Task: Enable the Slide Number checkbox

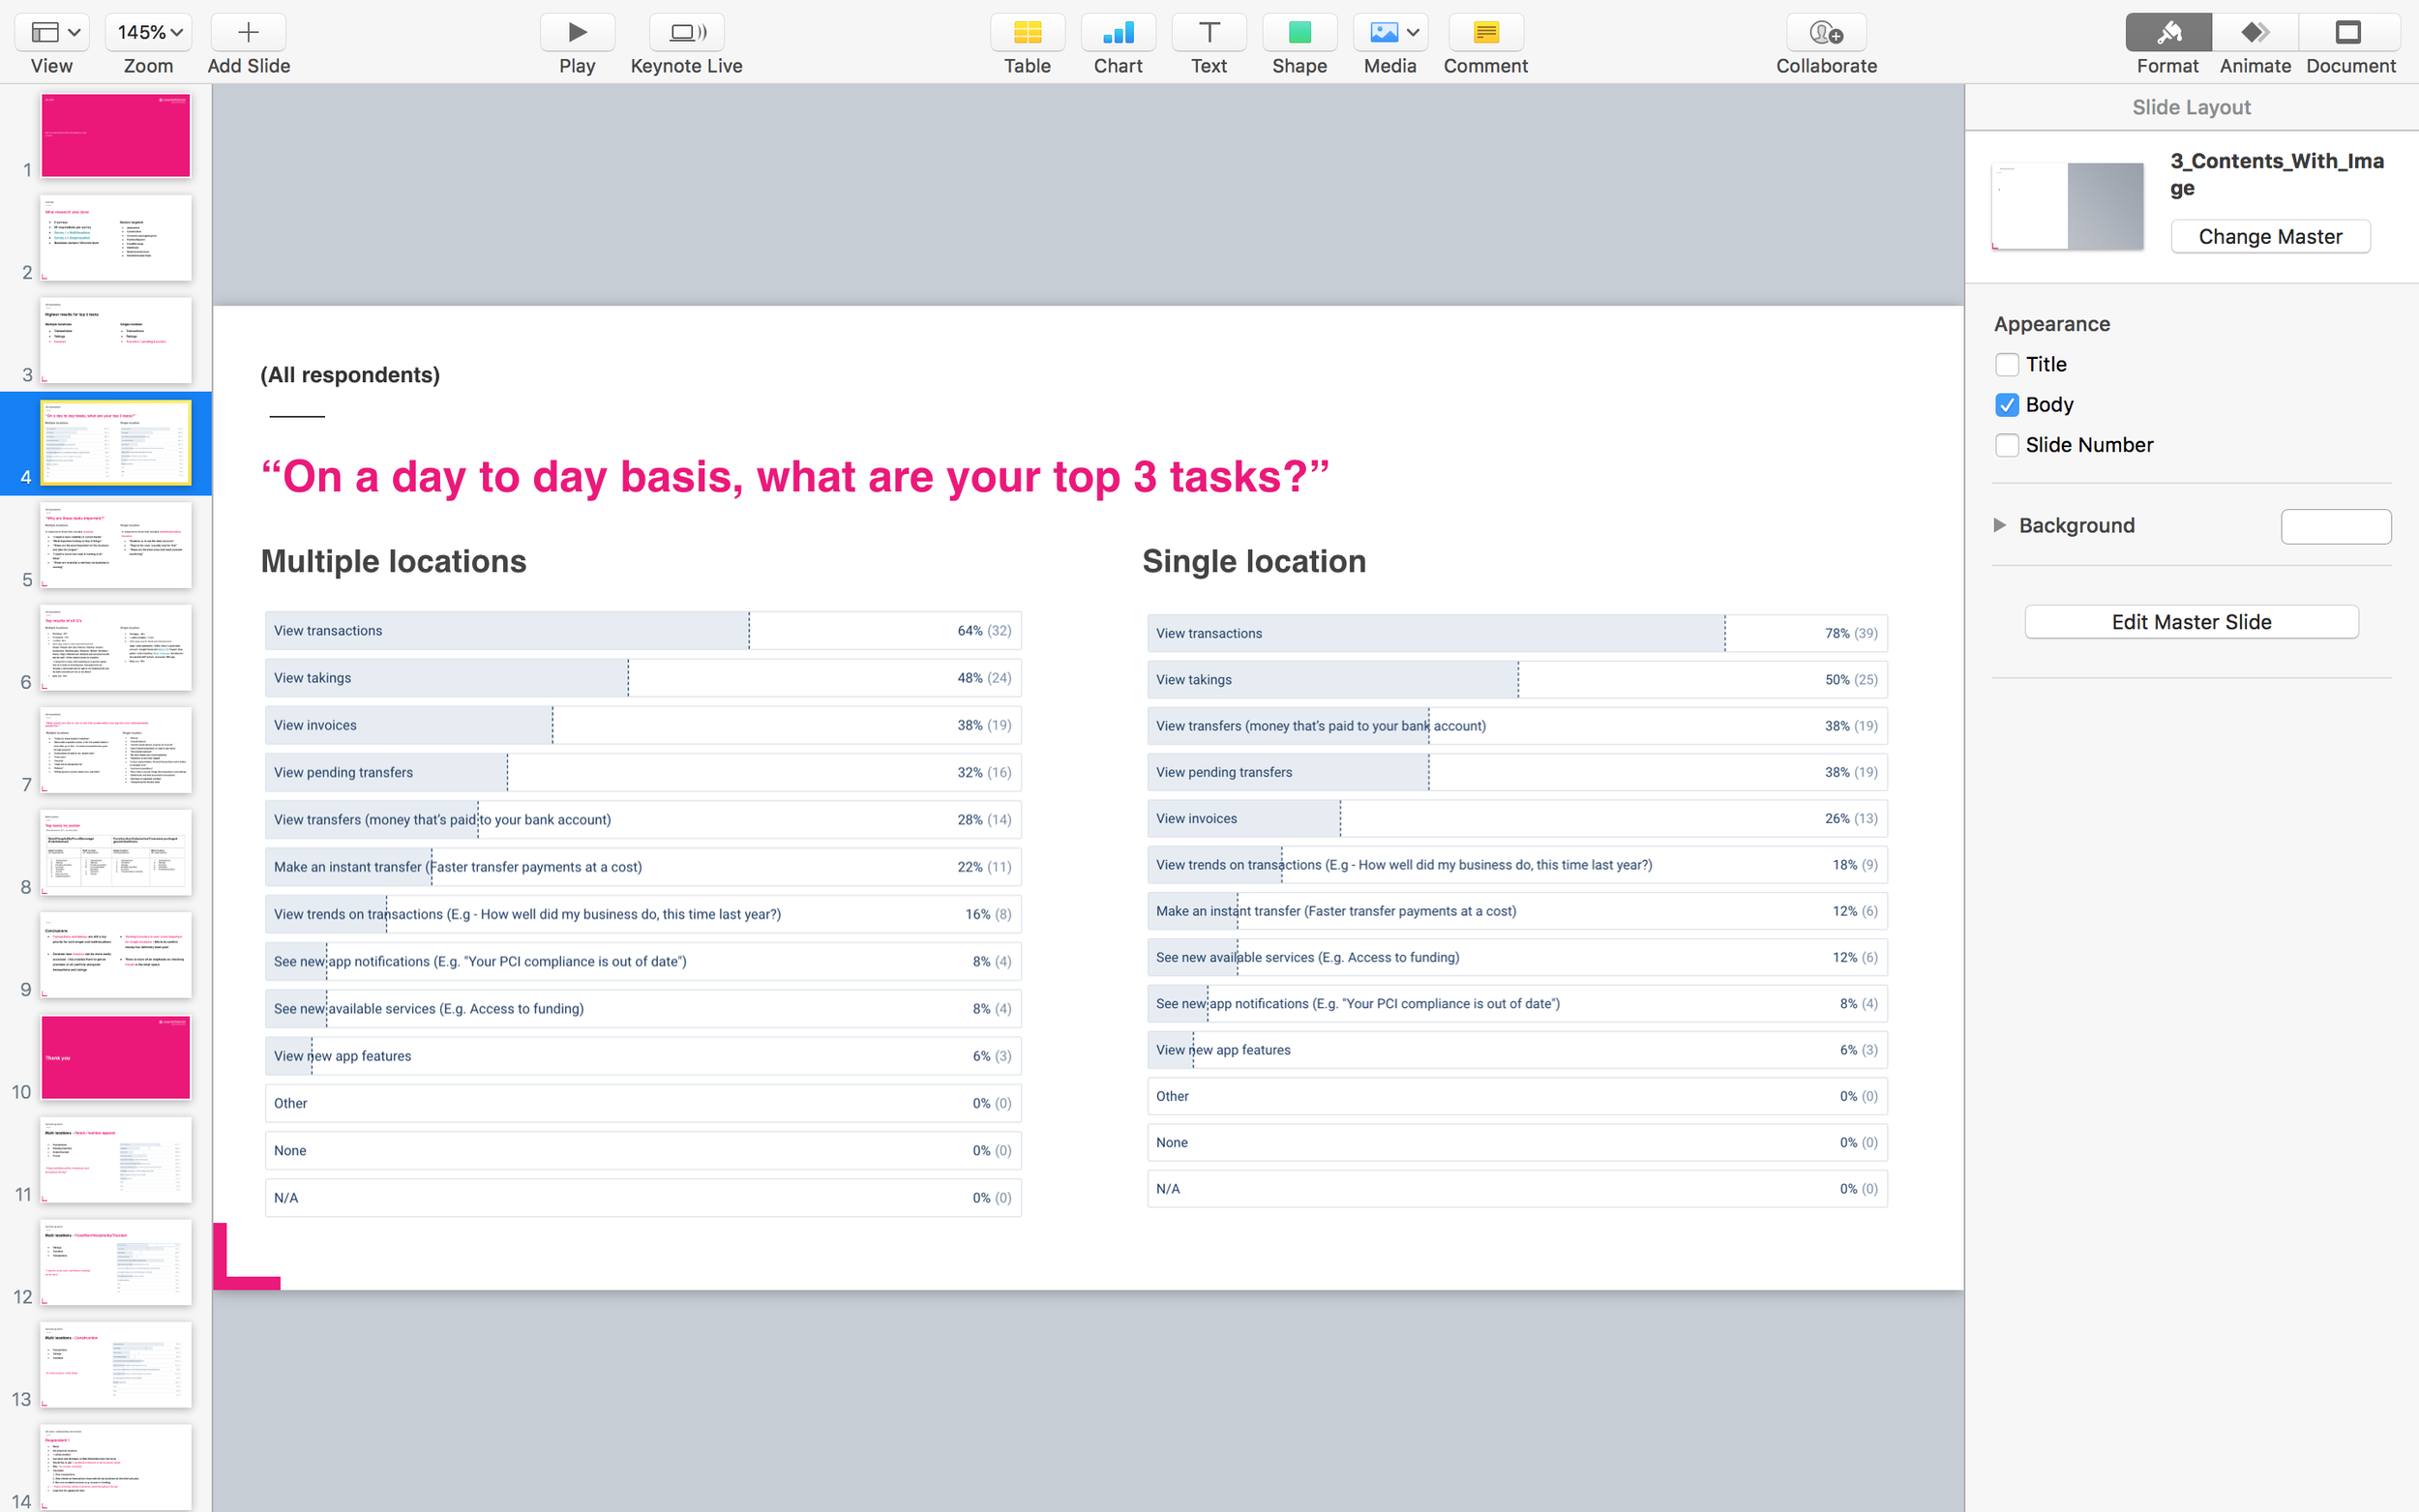Action: pyautogui.click(x=2006, y=445)
